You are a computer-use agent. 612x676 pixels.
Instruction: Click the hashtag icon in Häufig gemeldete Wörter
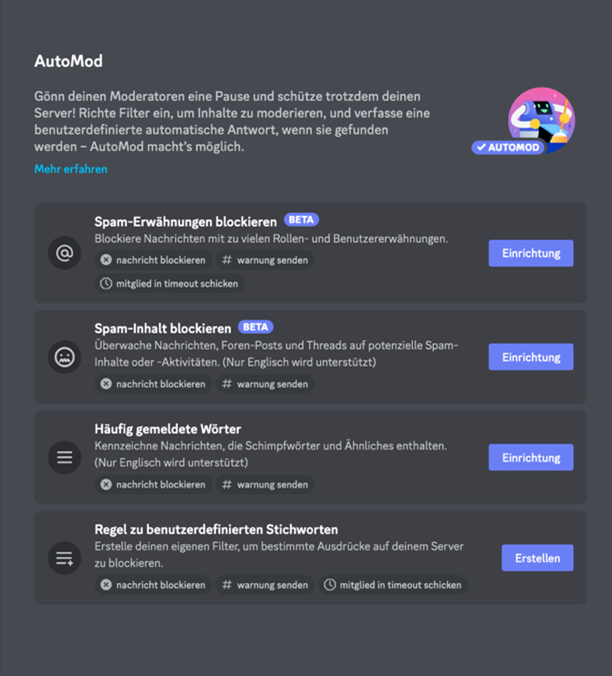coord(227,485)
